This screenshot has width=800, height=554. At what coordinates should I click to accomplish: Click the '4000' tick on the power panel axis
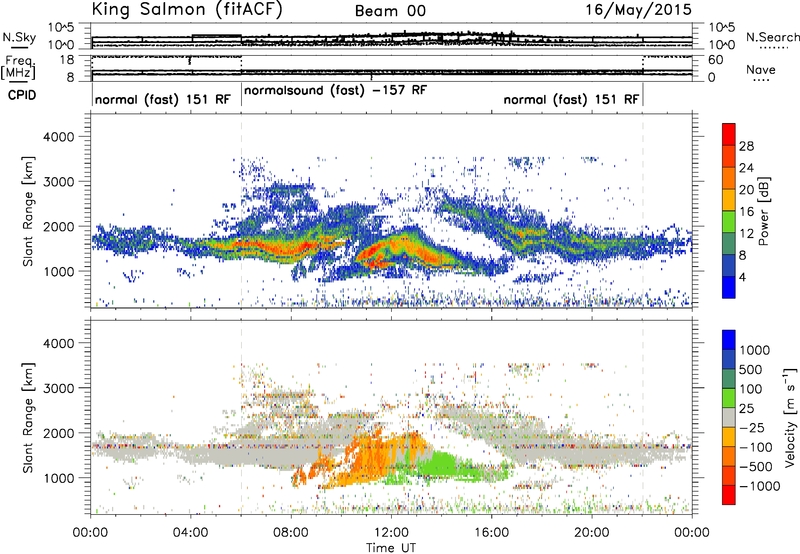tap(58, 137)
